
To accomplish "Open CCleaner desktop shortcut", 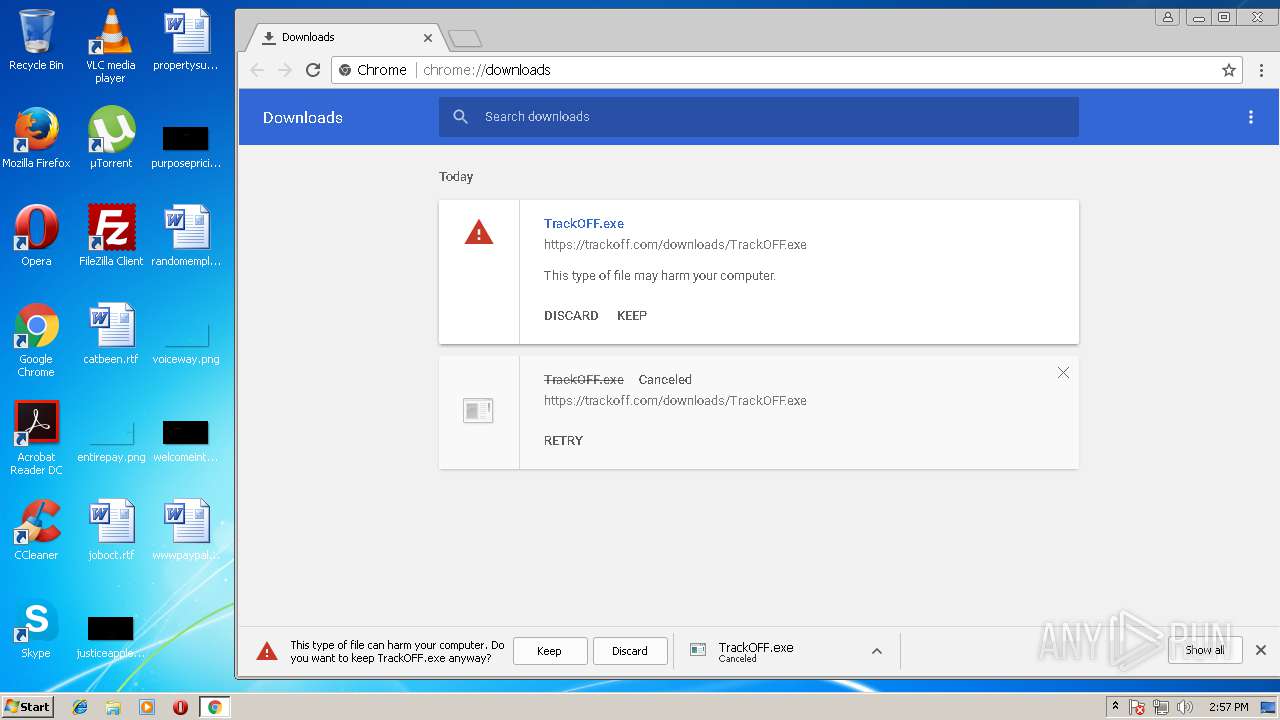I will tap(36, 530).
